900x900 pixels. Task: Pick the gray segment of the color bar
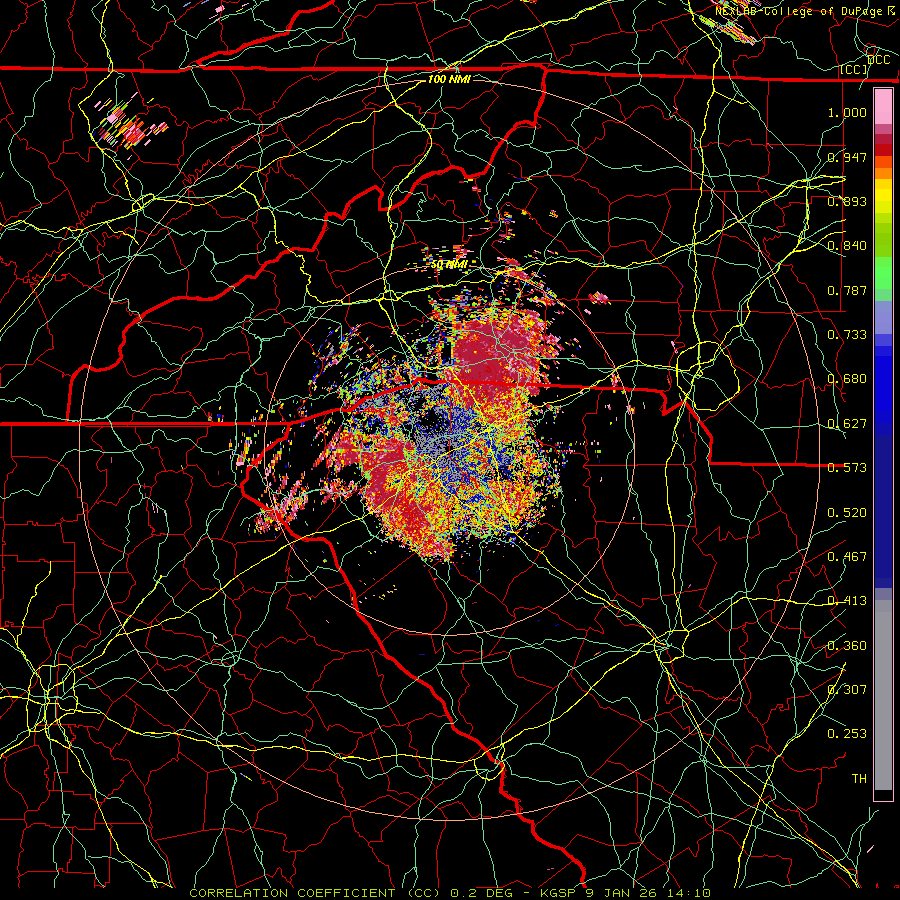(x=883, y=695)
